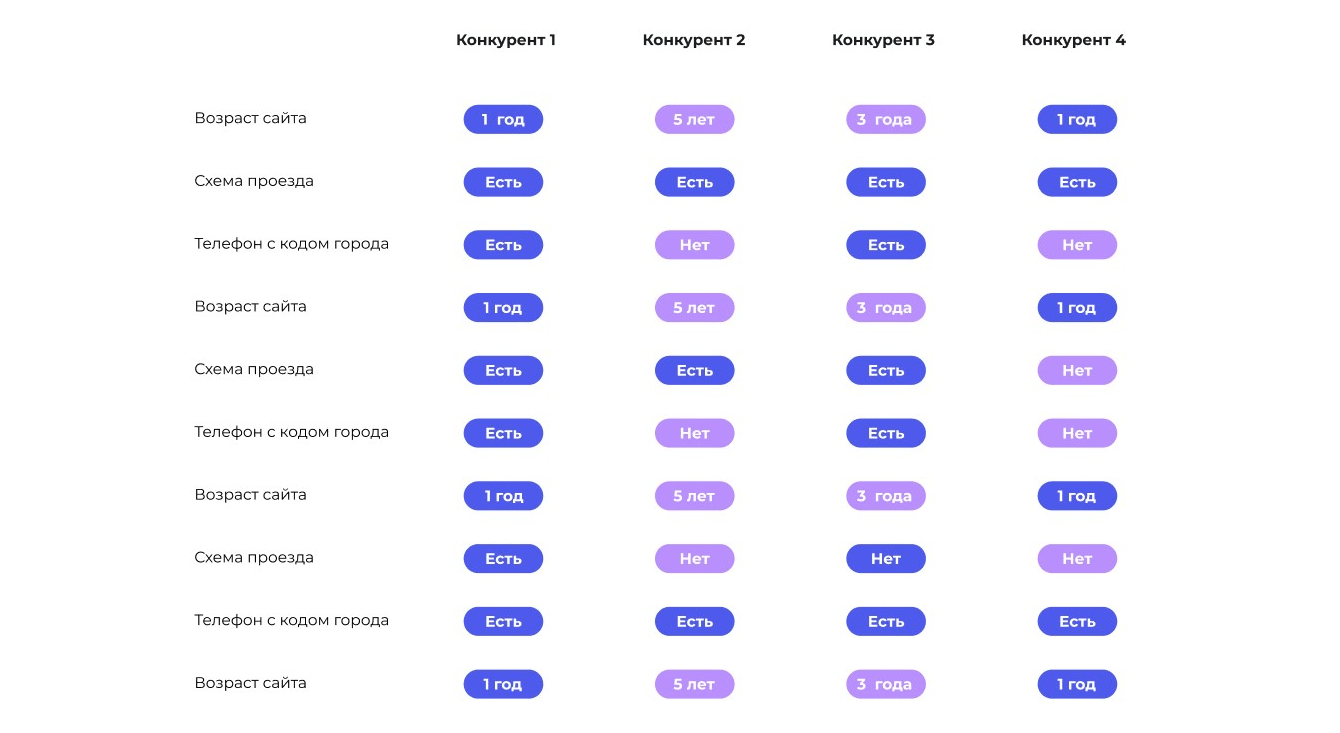Click Конкурент 3's Есть badge in first Схема проезда row
This screenshot has height=733, width=1340.
[x=886, y=182]
